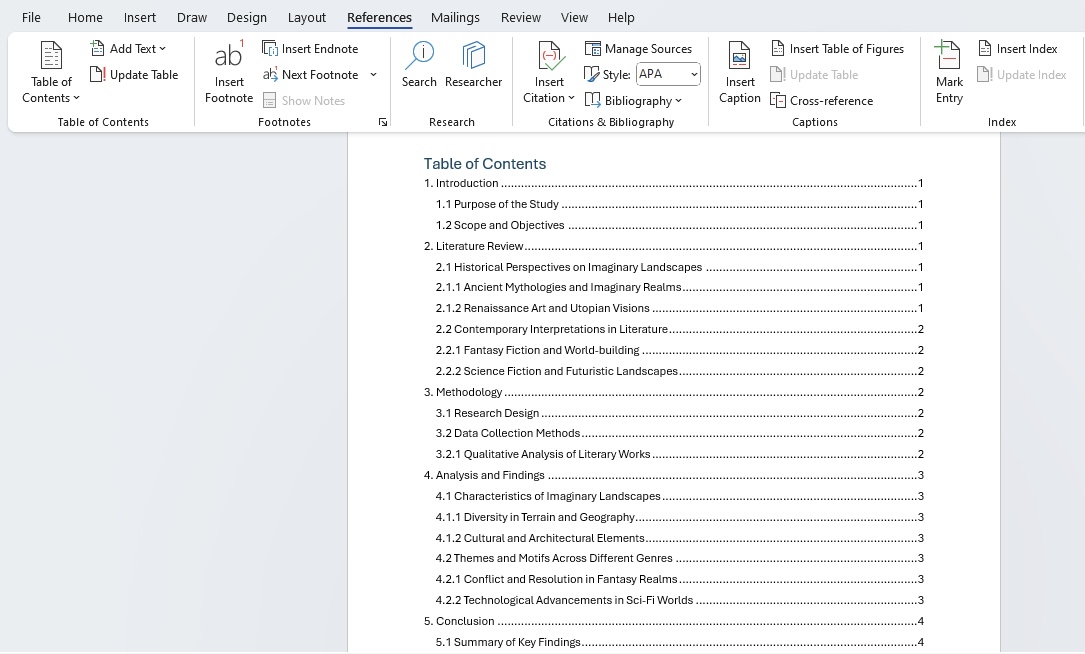
Task: Switch to the Mailings tab
Action: pyautogui.click(x=455, y=17)
